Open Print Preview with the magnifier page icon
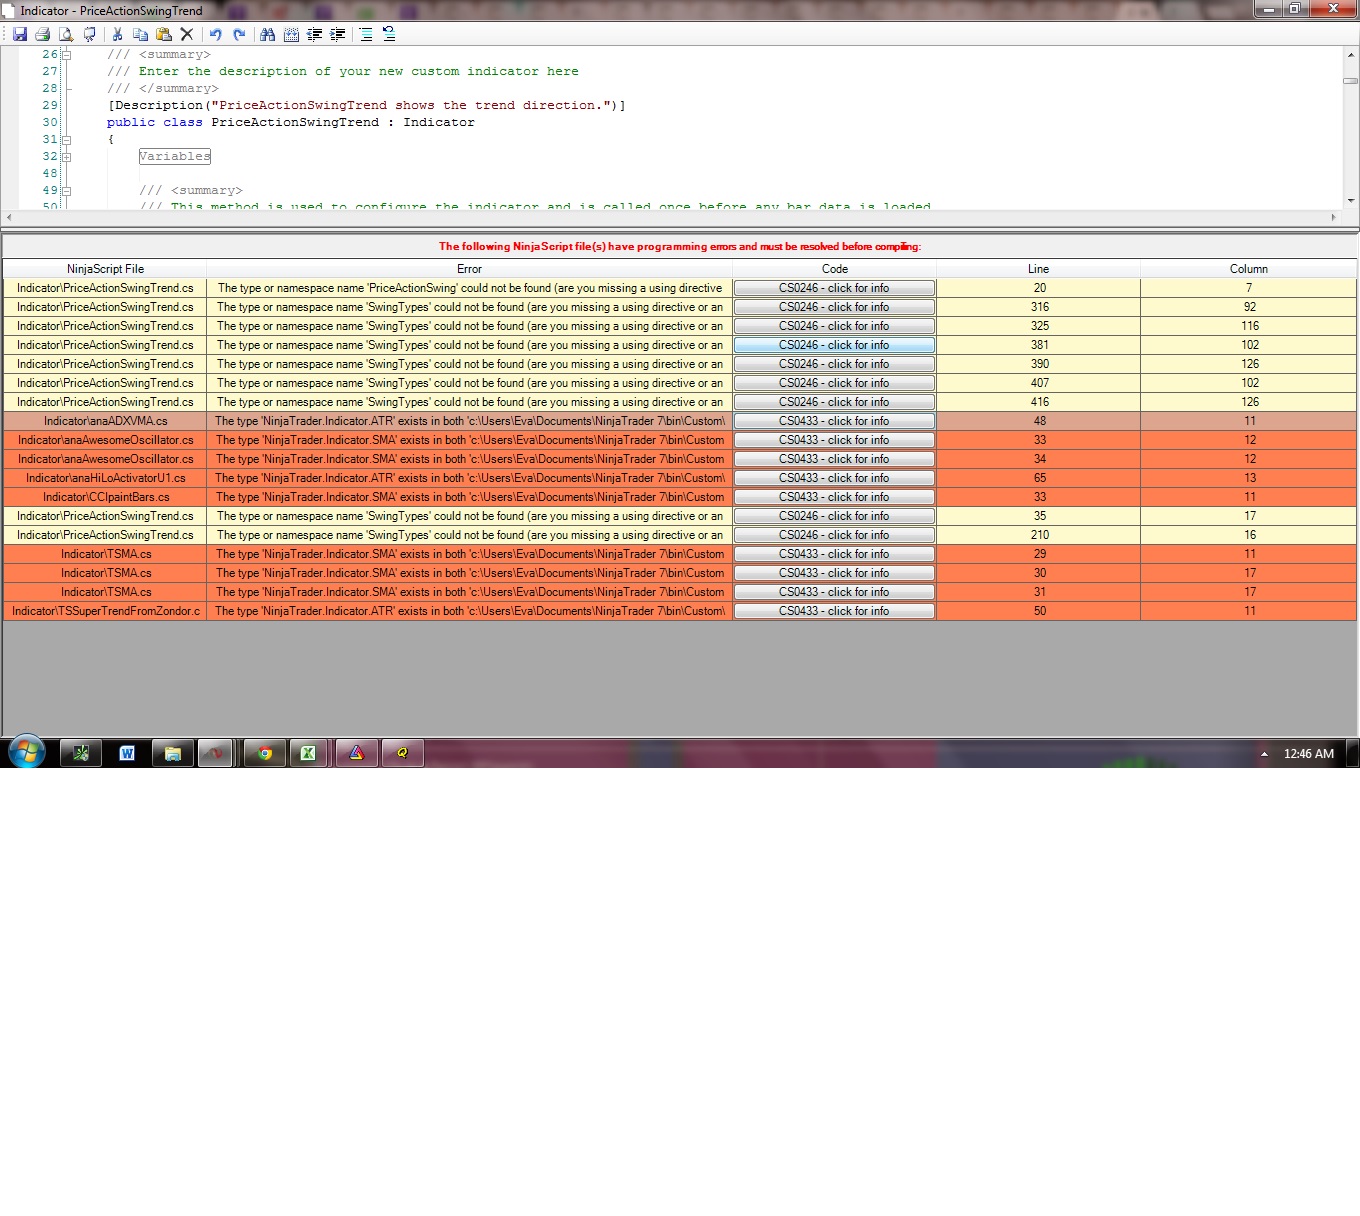Viewport: 1360px width, 1216px height. pos(66,34)
